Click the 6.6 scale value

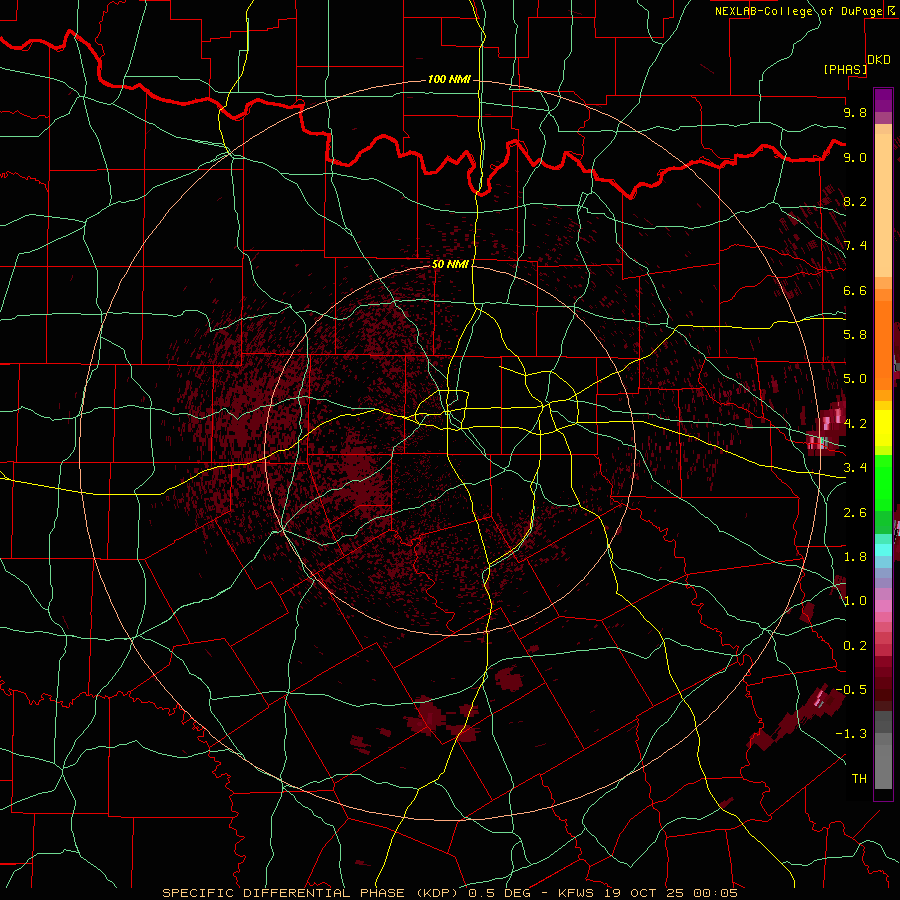click(x=855, y=290)
